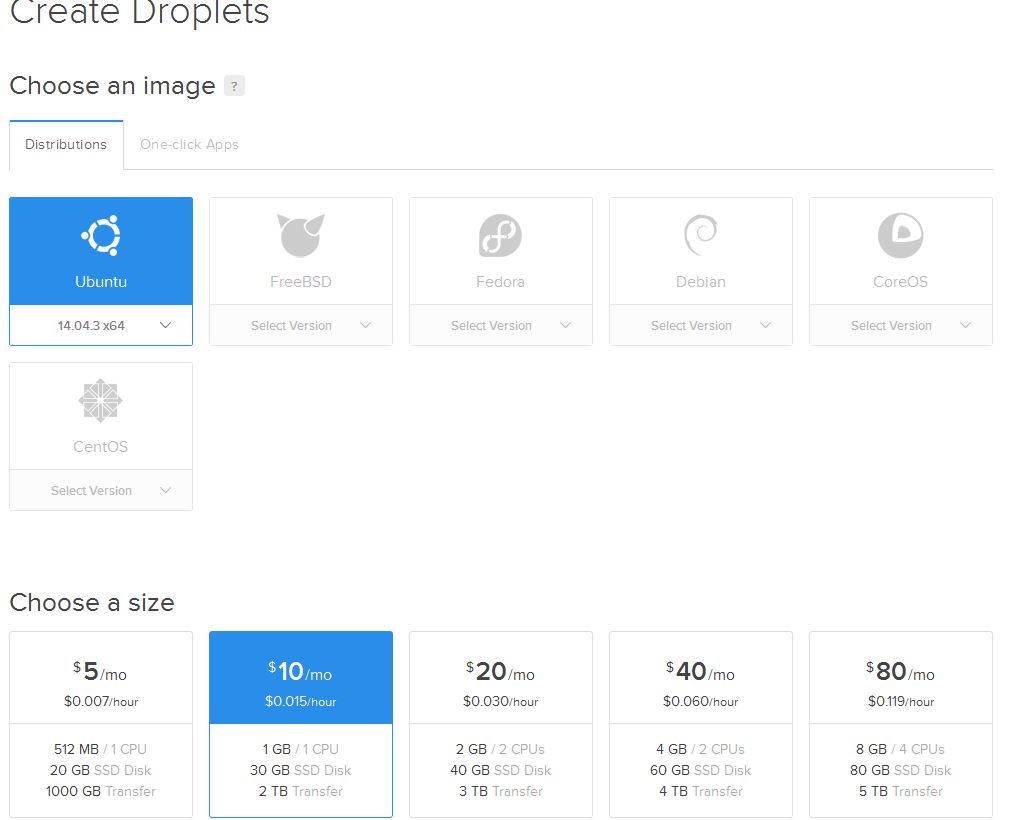Click the Debian label text
The image size is (1013, 820).
coord(700,282)
